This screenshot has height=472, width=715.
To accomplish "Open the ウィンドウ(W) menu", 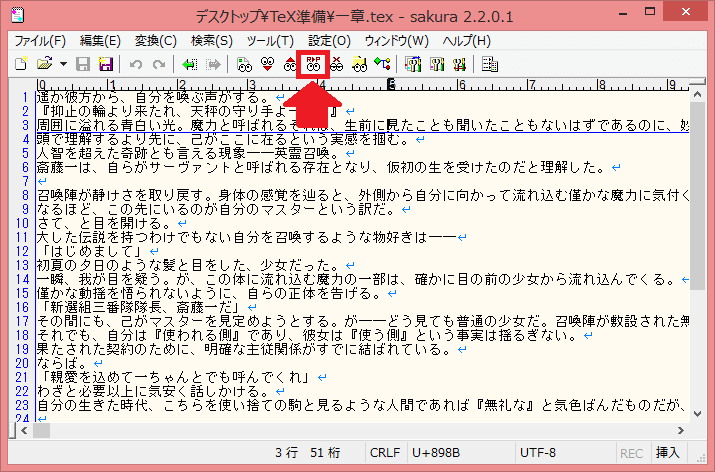I will coord(396,41).
